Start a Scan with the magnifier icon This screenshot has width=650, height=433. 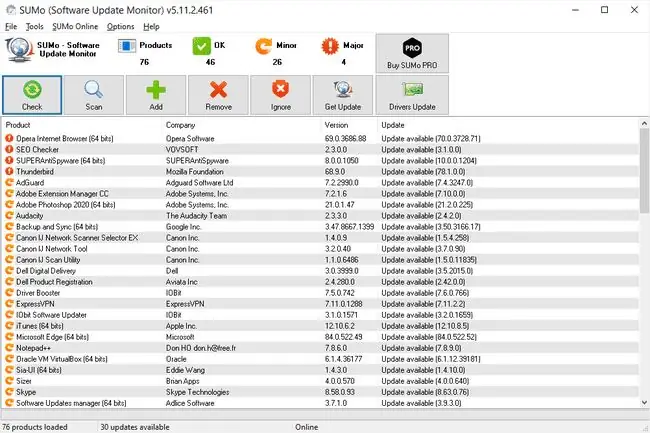94,95
